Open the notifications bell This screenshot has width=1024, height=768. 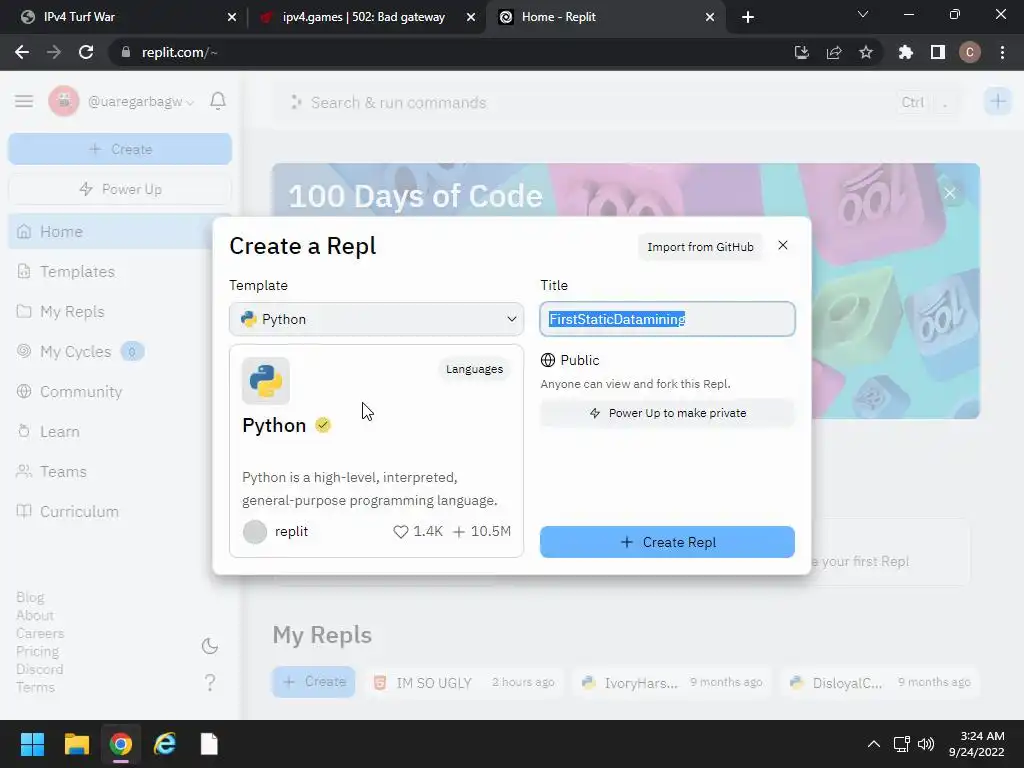(x=218, y=101)
